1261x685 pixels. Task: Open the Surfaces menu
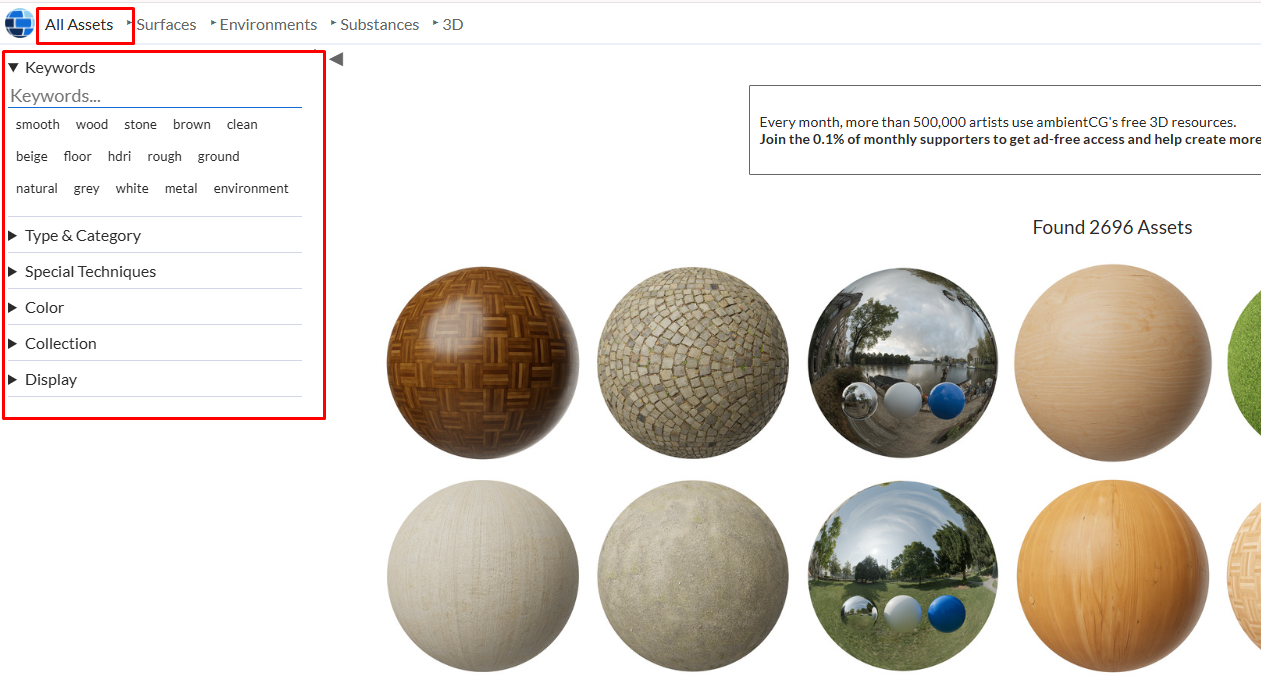point(166,24)
